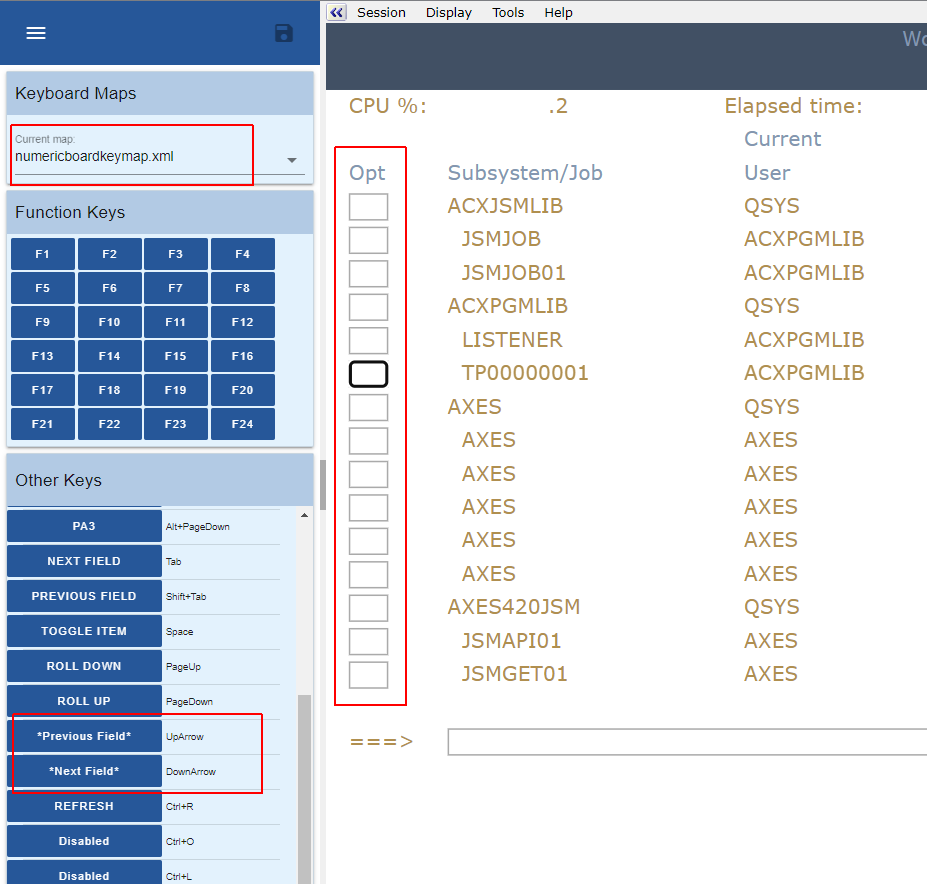Open the Help menu
The image size is (927, 884).
(558, 12)
